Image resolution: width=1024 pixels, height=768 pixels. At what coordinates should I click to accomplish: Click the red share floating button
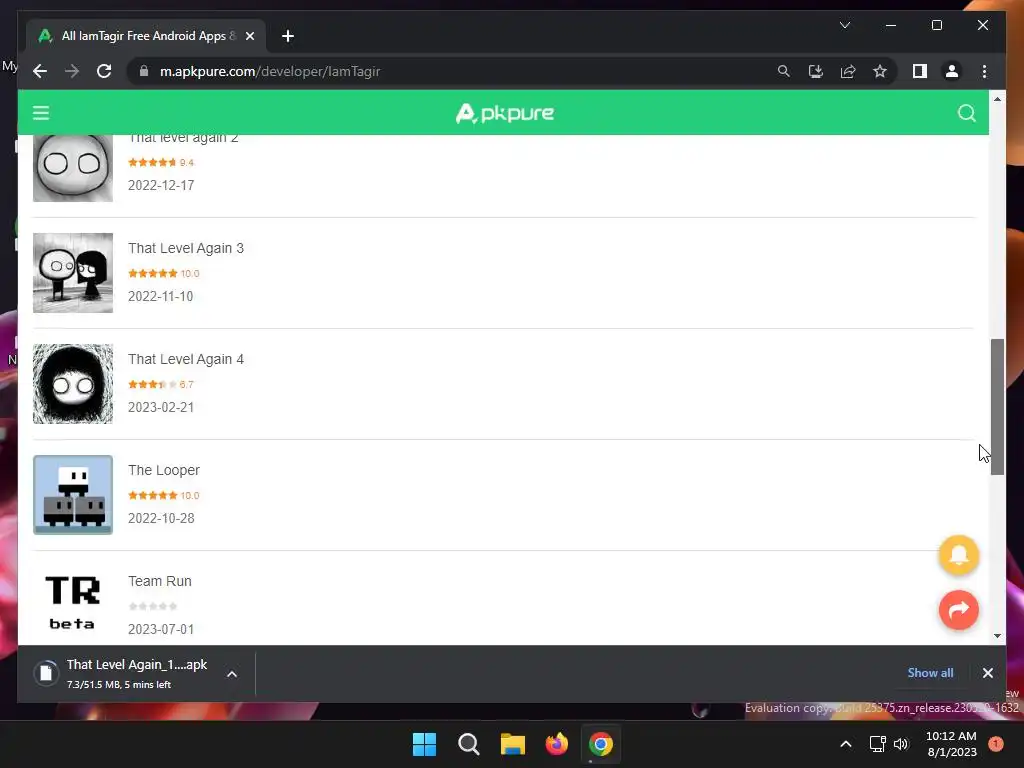click(958, 610)
